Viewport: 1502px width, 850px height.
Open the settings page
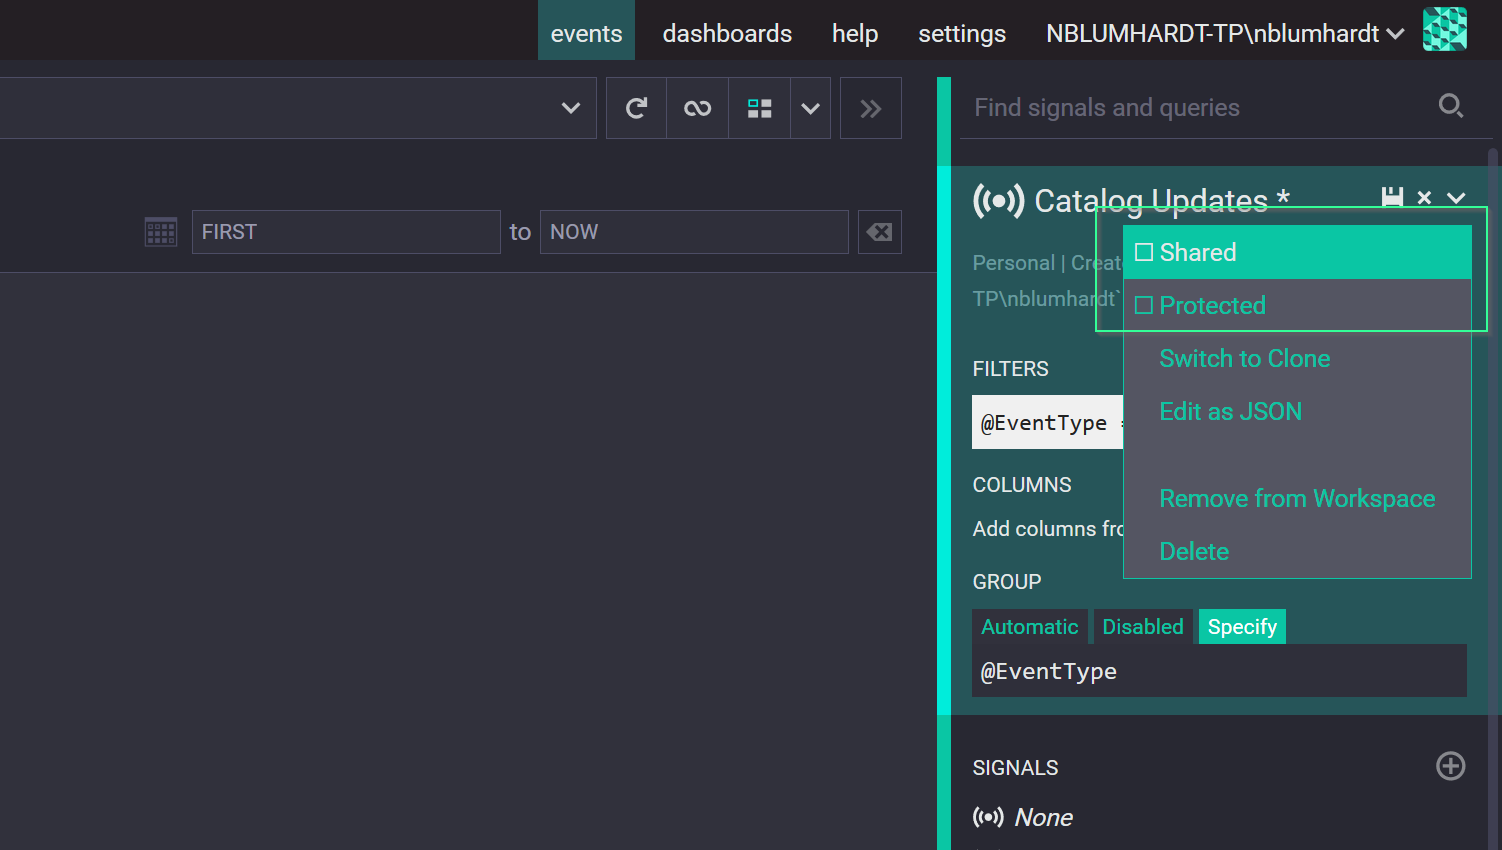coord(962,33)
